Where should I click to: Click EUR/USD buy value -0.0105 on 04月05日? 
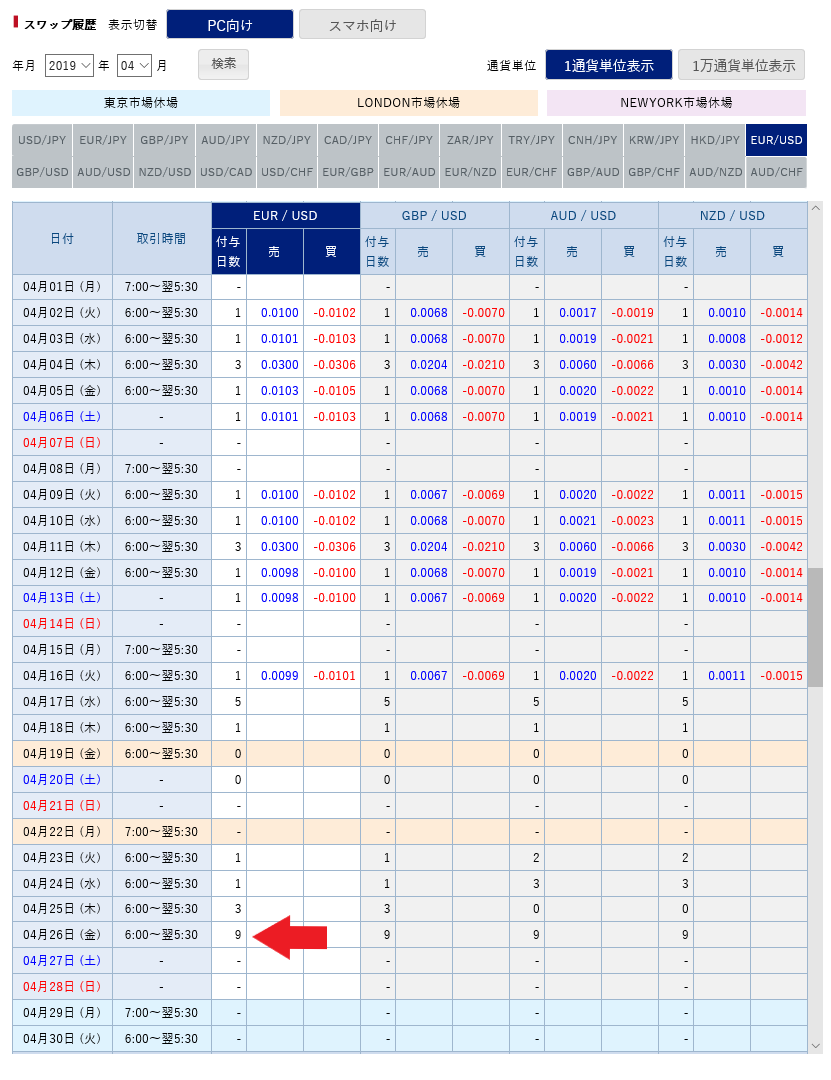[335, 391]
